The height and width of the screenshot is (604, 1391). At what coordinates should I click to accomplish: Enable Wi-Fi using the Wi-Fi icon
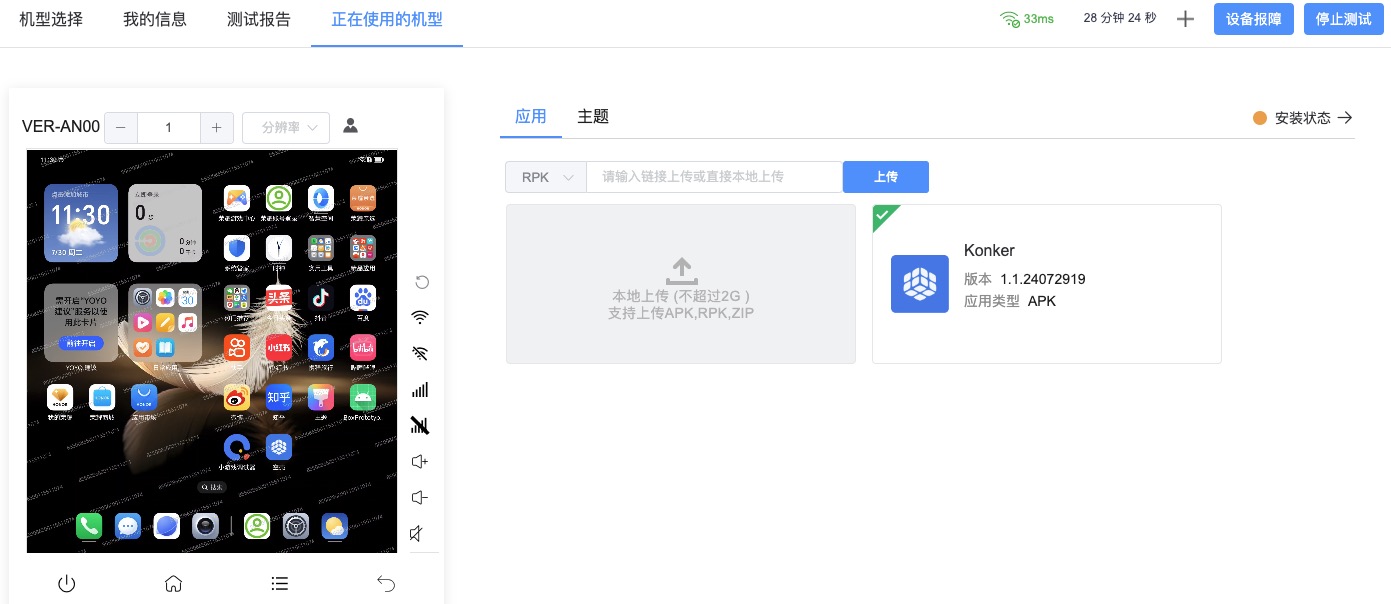coord(421,317)
